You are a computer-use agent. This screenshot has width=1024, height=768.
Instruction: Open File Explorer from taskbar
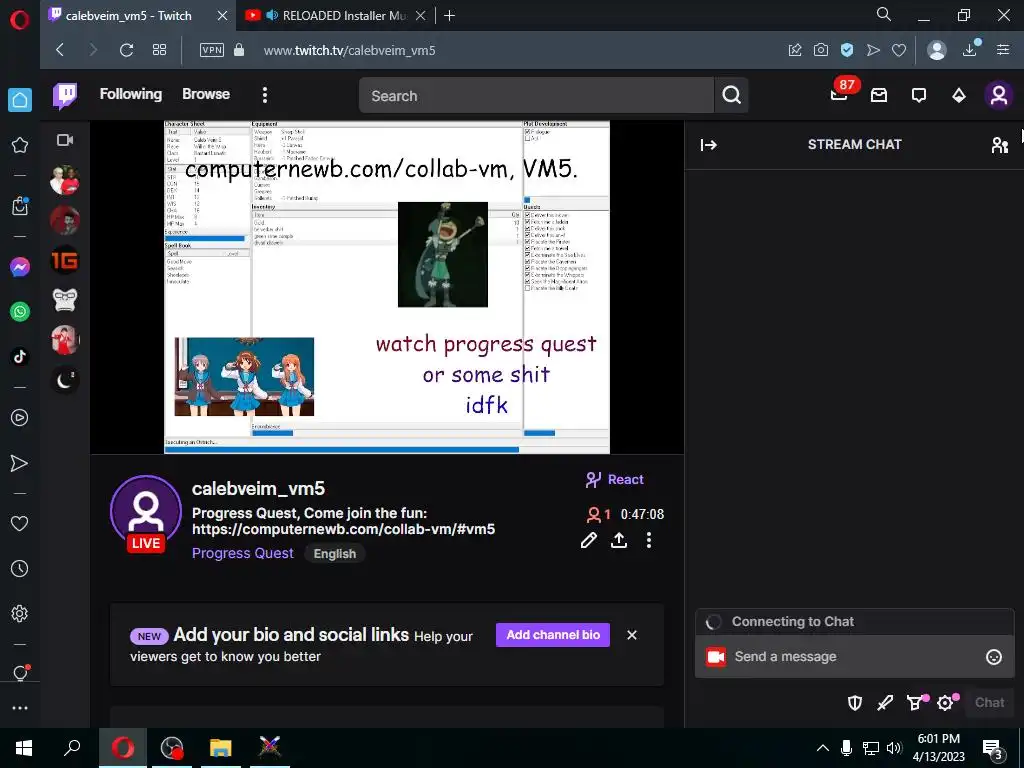[x=221, y=748]
